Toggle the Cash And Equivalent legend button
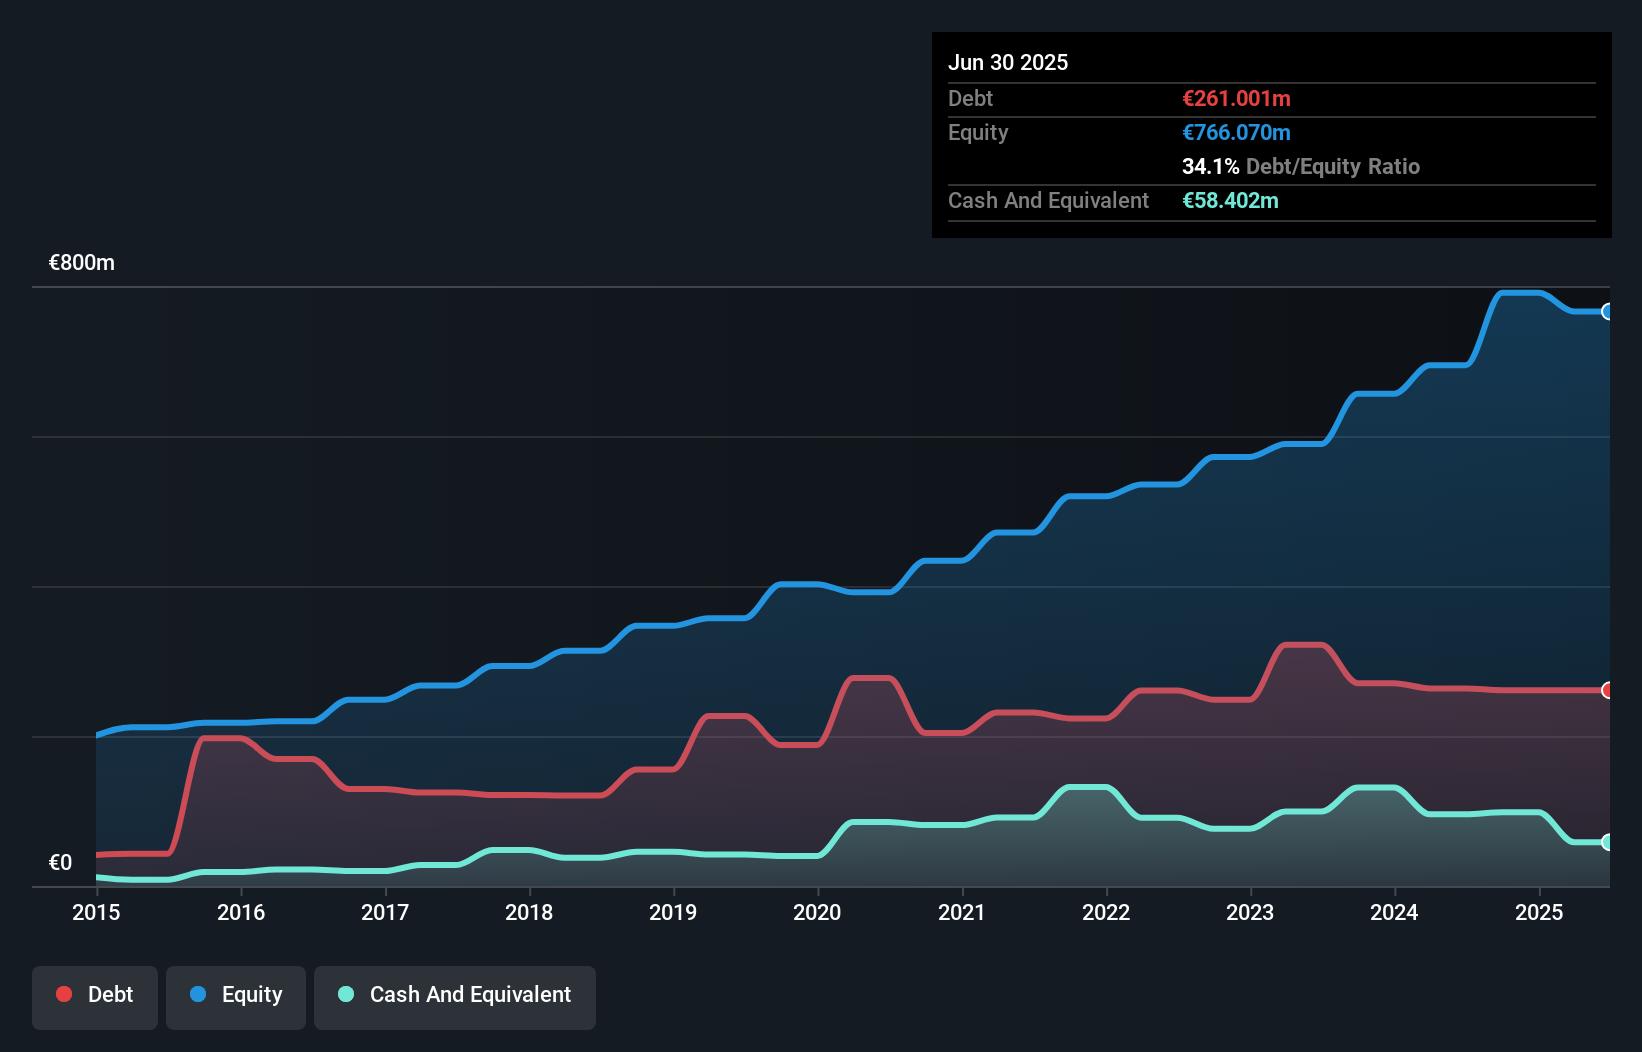 455,997
